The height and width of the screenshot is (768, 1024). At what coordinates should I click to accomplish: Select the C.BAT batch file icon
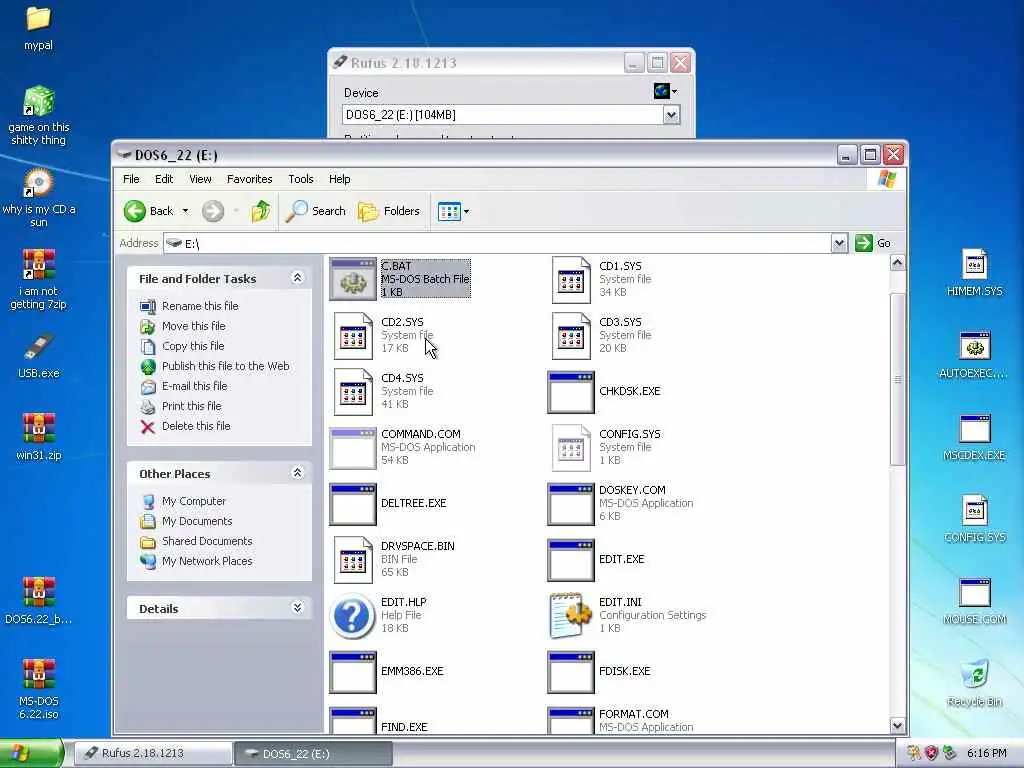(353, 280)
